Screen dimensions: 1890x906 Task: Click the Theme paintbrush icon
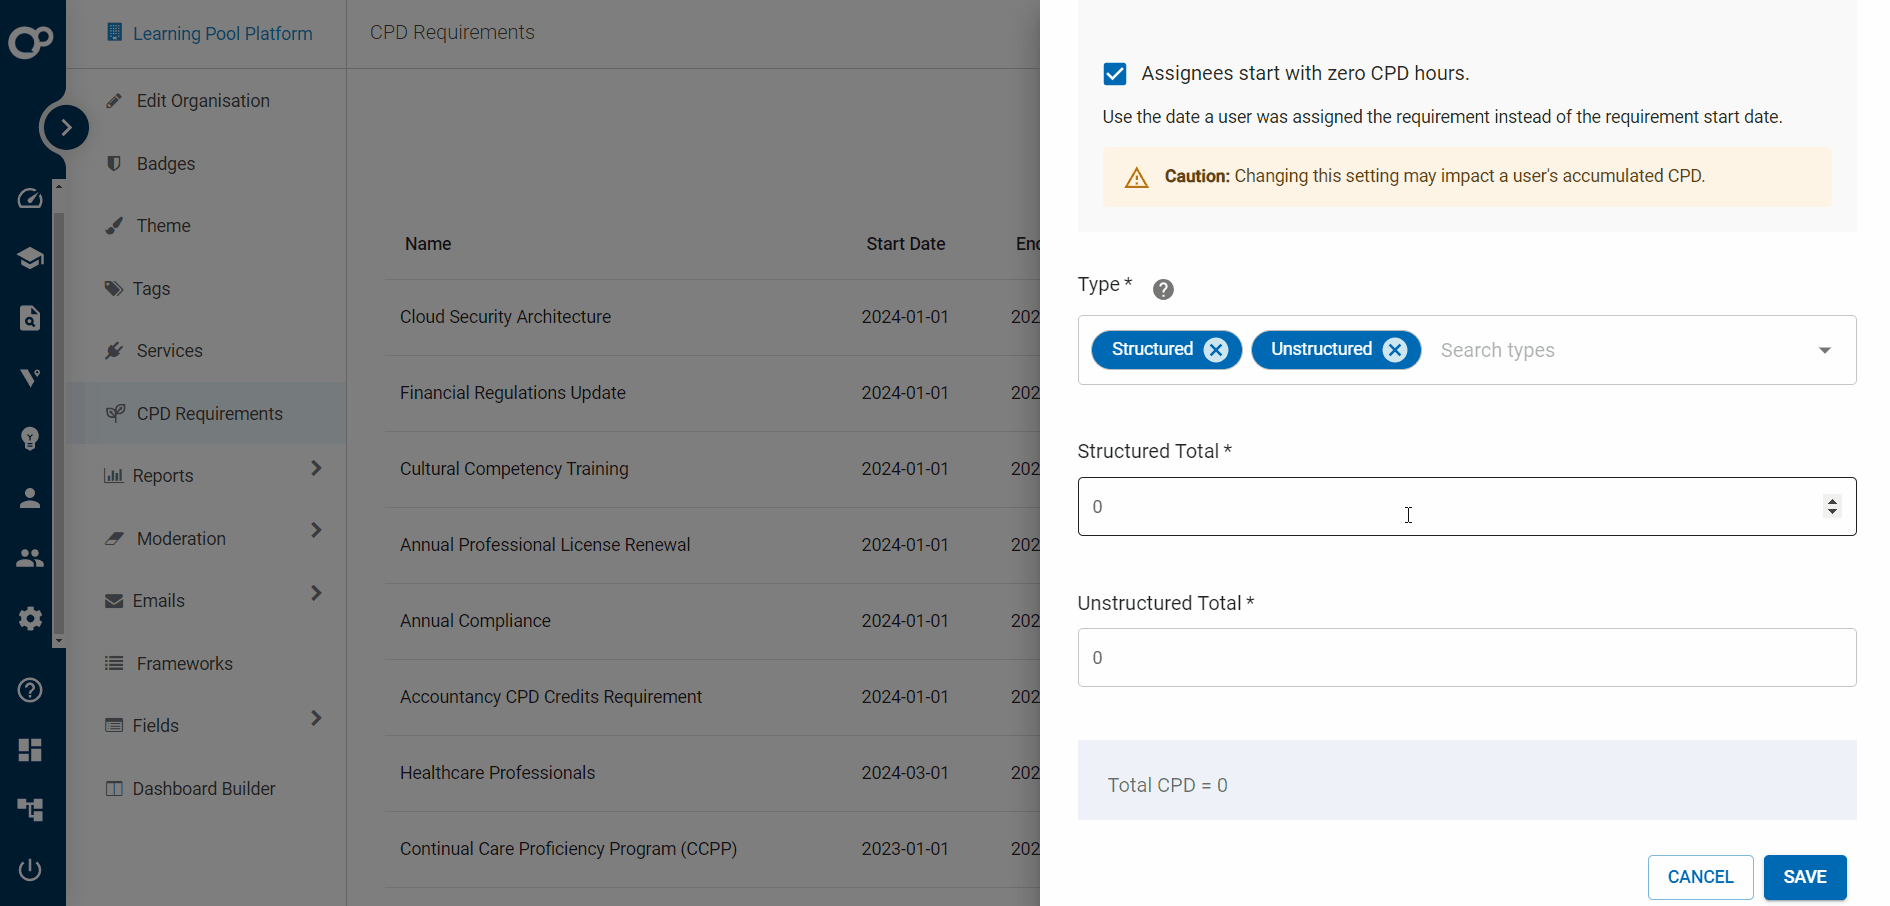coord(114,225)
